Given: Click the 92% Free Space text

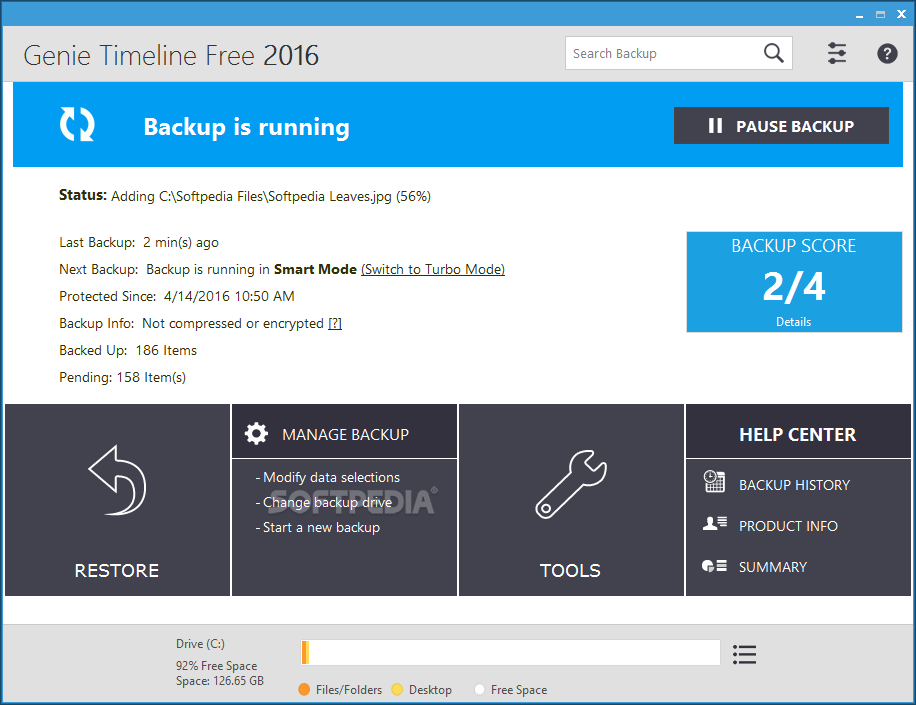Looking at the screenshot, I should pos(217,665).
